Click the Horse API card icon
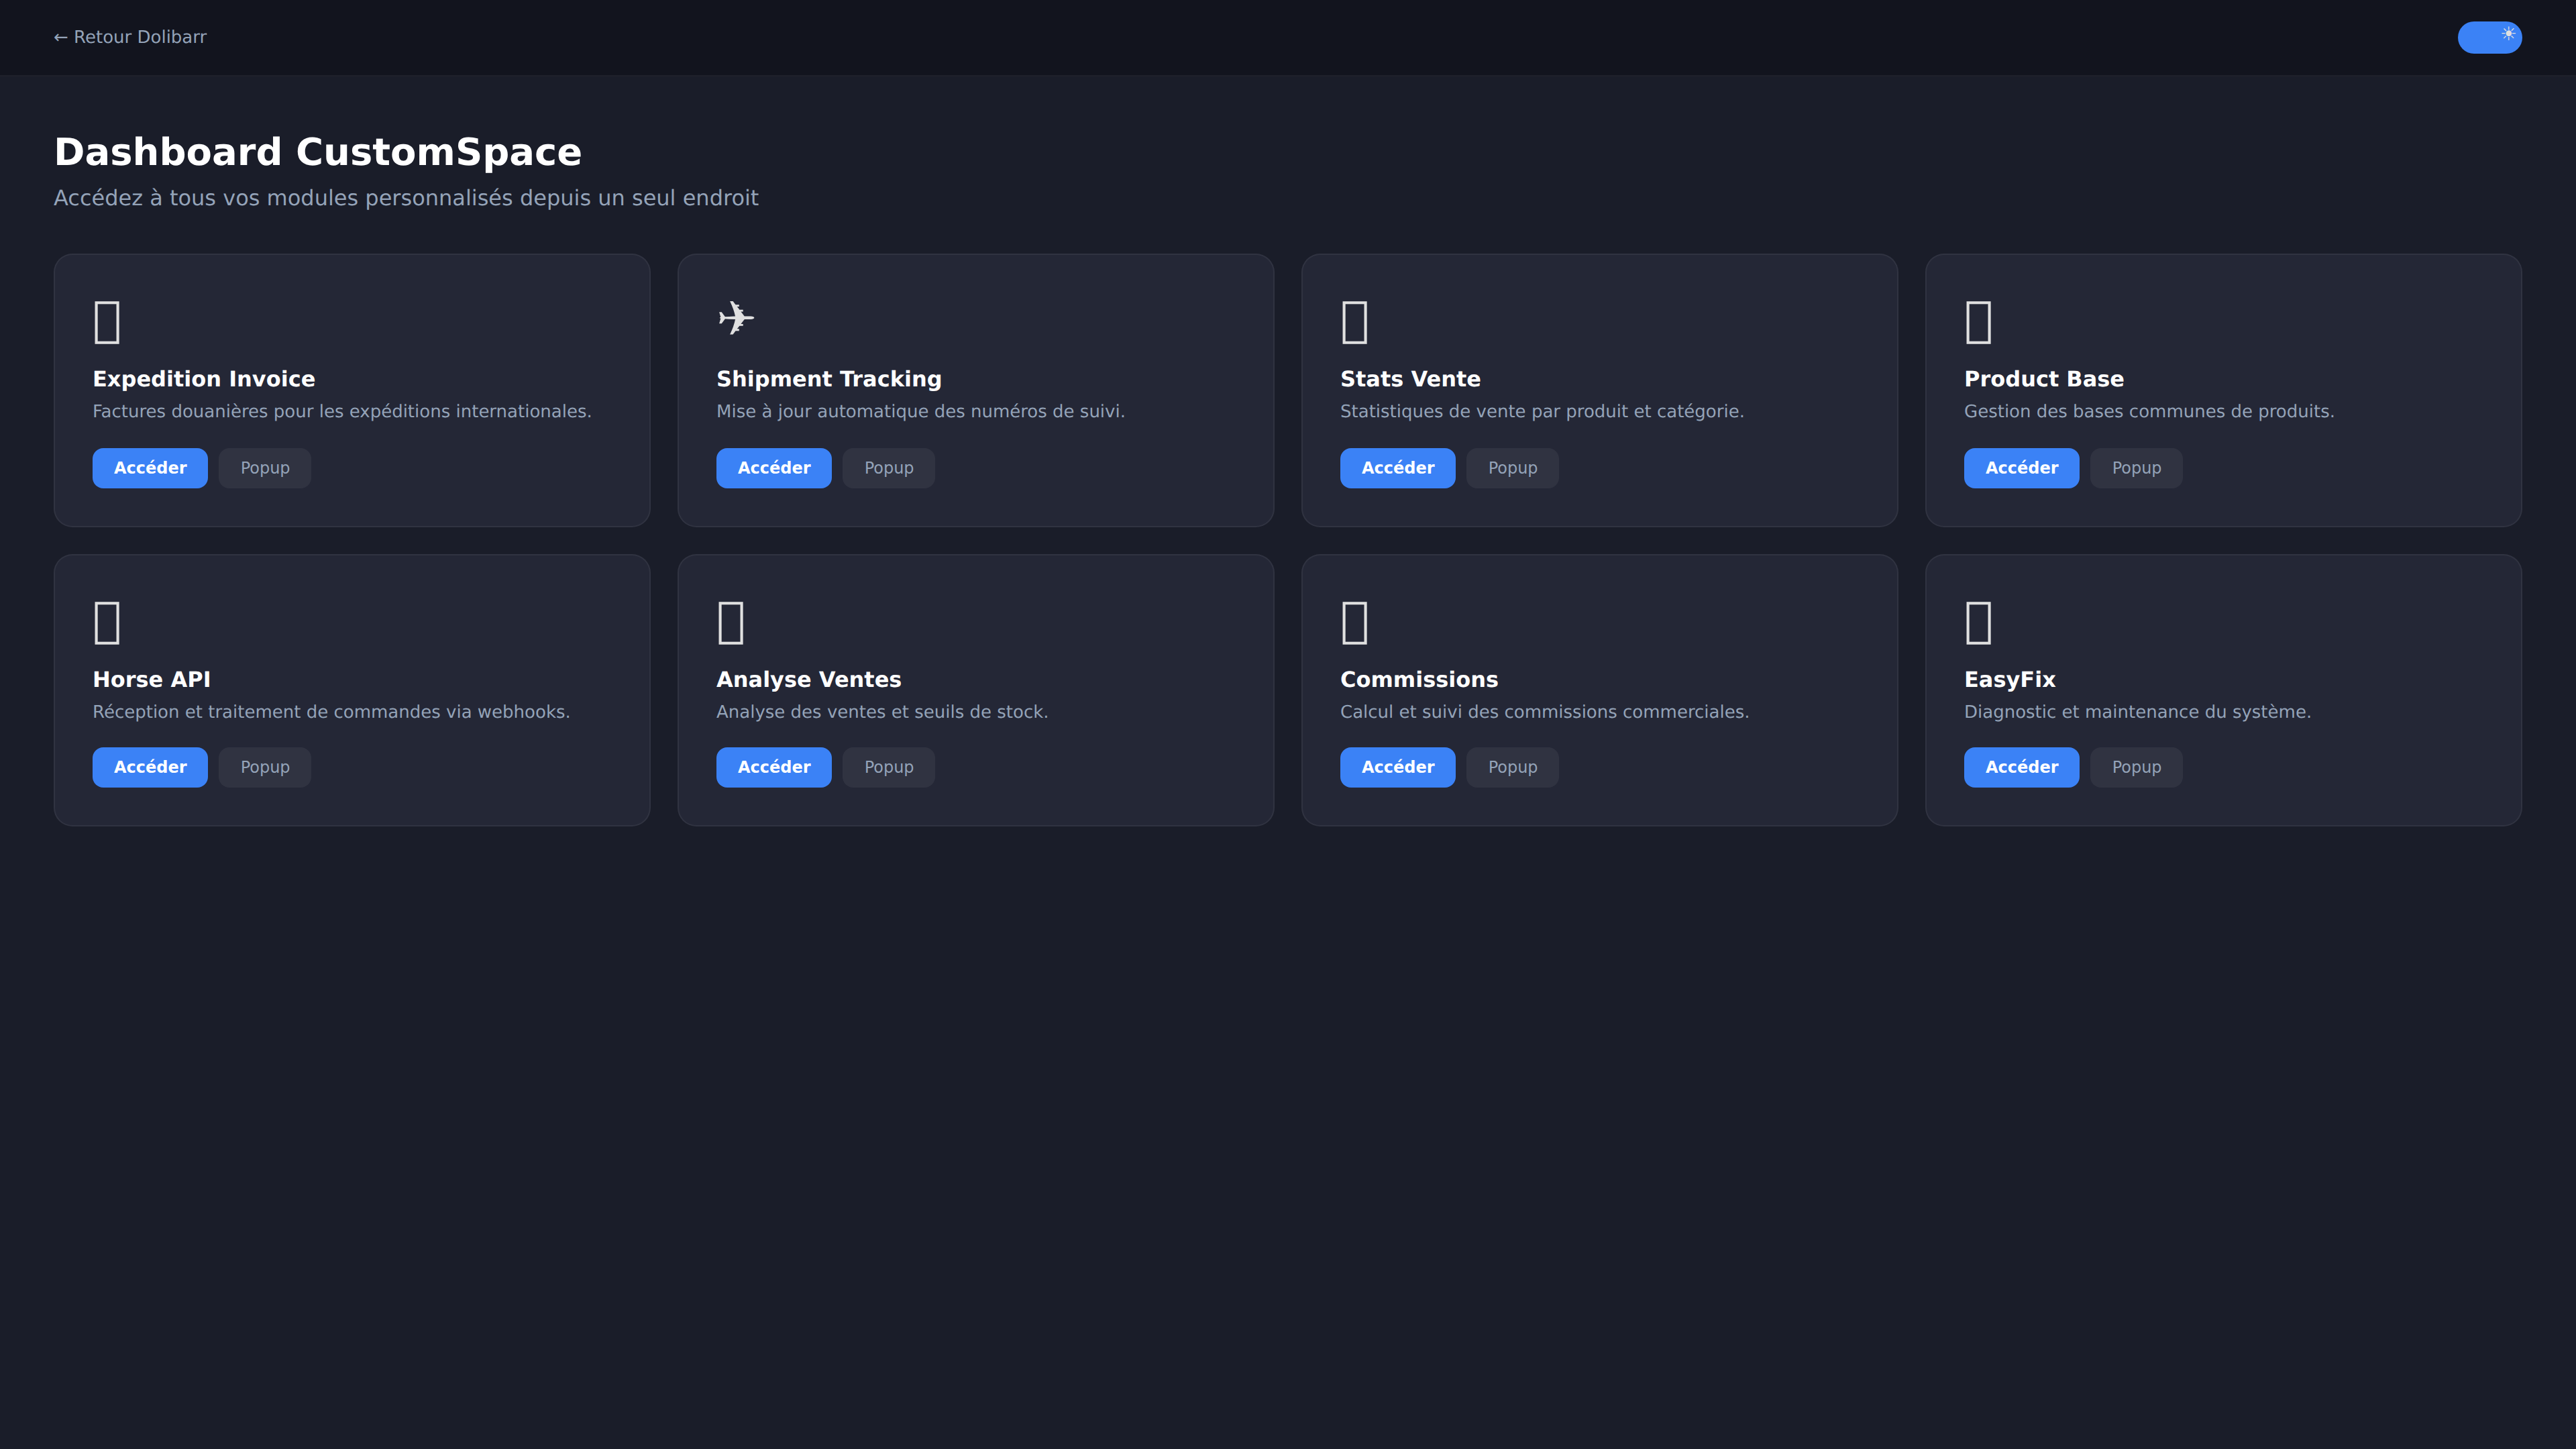 pyautogui.click(x=107, y=622)
